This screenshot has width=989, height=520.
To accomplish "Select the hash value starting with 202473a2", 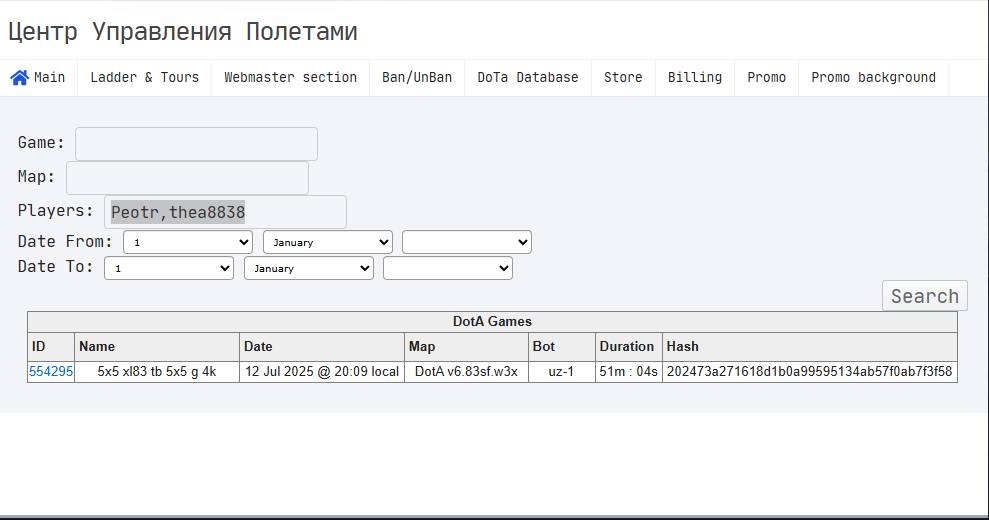I will point(809,372).
